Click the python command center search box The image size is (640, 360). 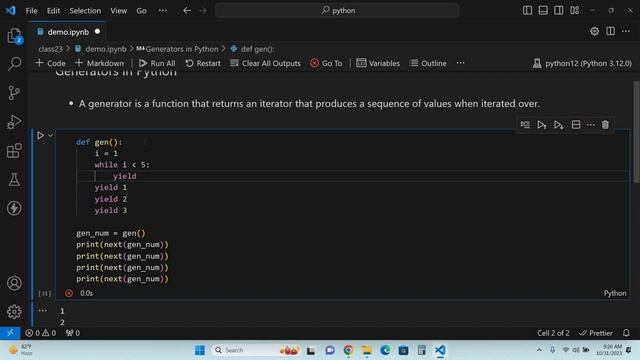pos(337,11)
